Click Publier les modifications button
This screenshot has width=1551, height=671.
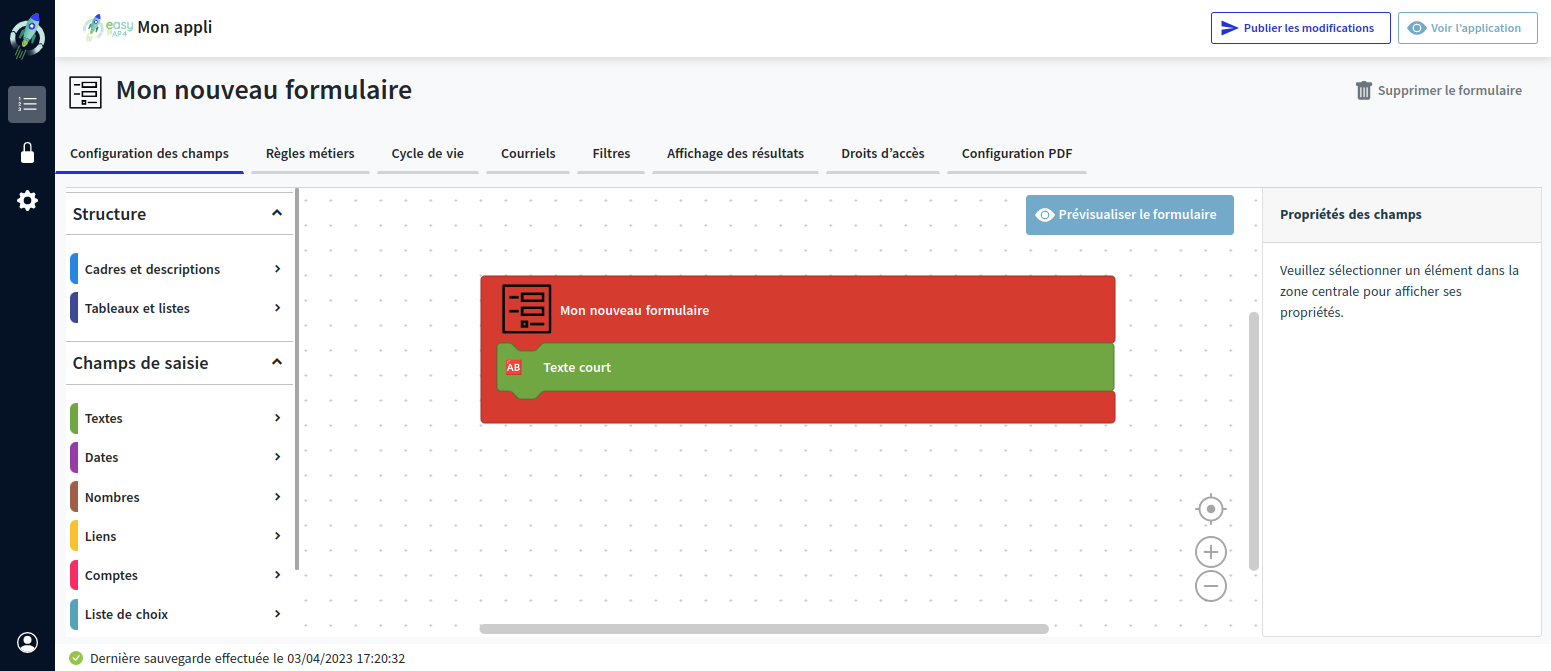coord(1300,28)
